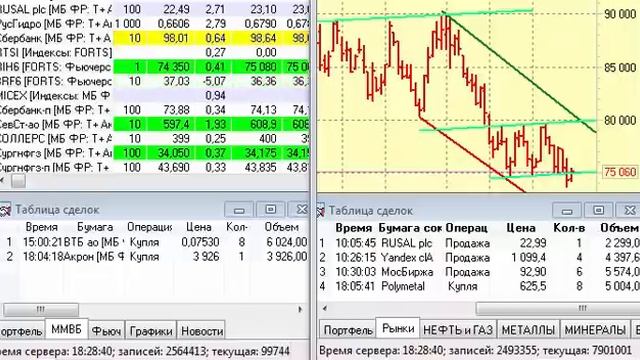Open the НЕФТЬ и ГАЗ tab
The image size is (640, 360).
coord(458,330)
